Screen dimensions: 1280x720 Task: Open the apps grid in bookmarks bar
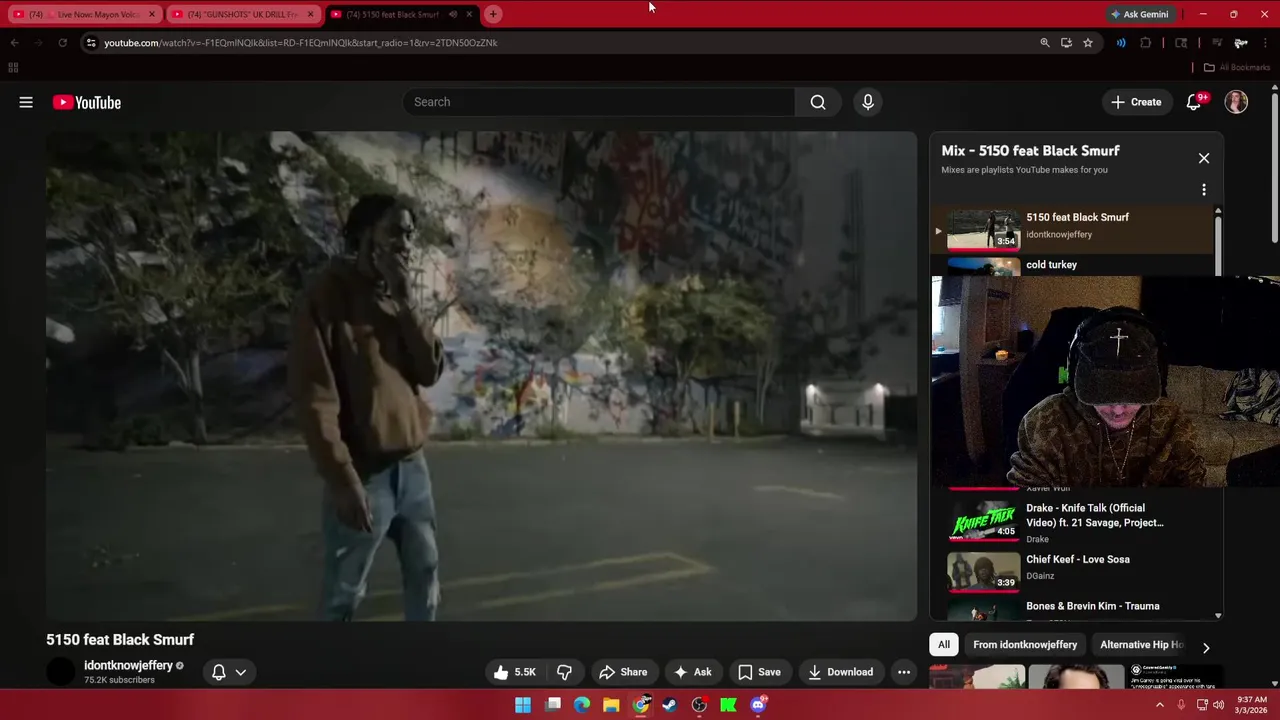(13, 67)
